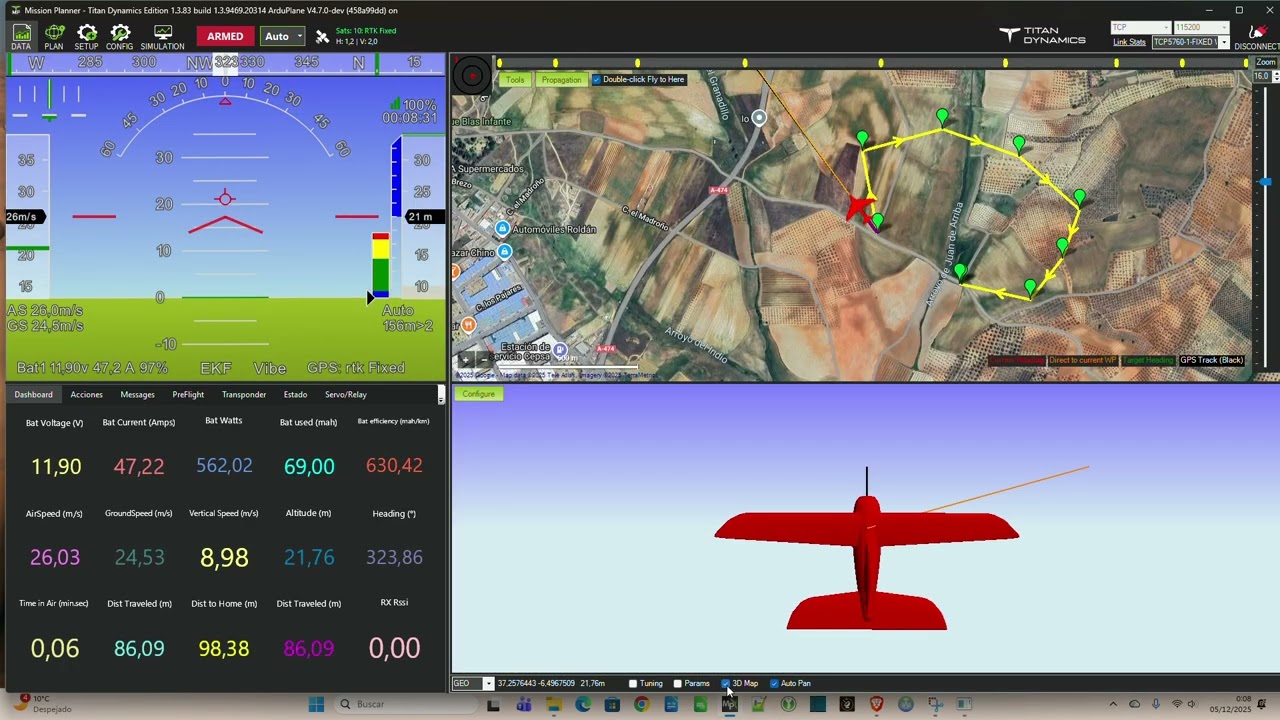
Task: Uncheck the Auto Pan checkbox
Action: (774, 684)
